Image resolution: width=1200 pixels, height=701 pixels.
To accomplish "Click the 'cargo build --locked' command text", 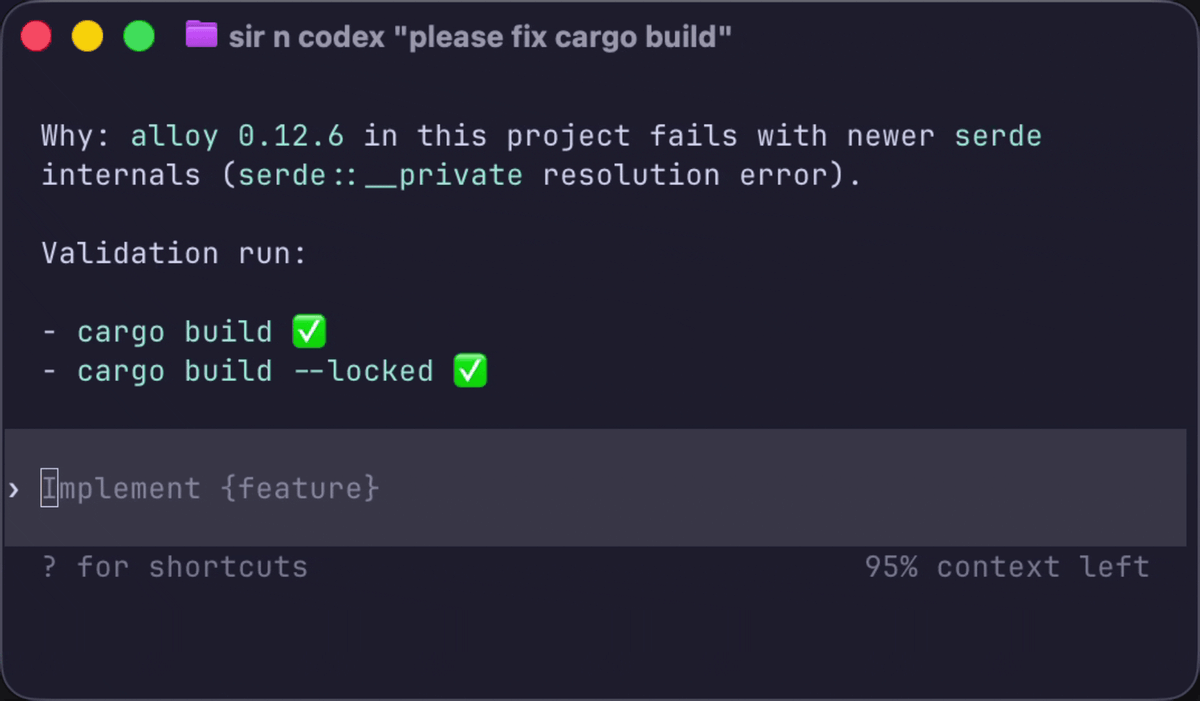I will 255,371.
